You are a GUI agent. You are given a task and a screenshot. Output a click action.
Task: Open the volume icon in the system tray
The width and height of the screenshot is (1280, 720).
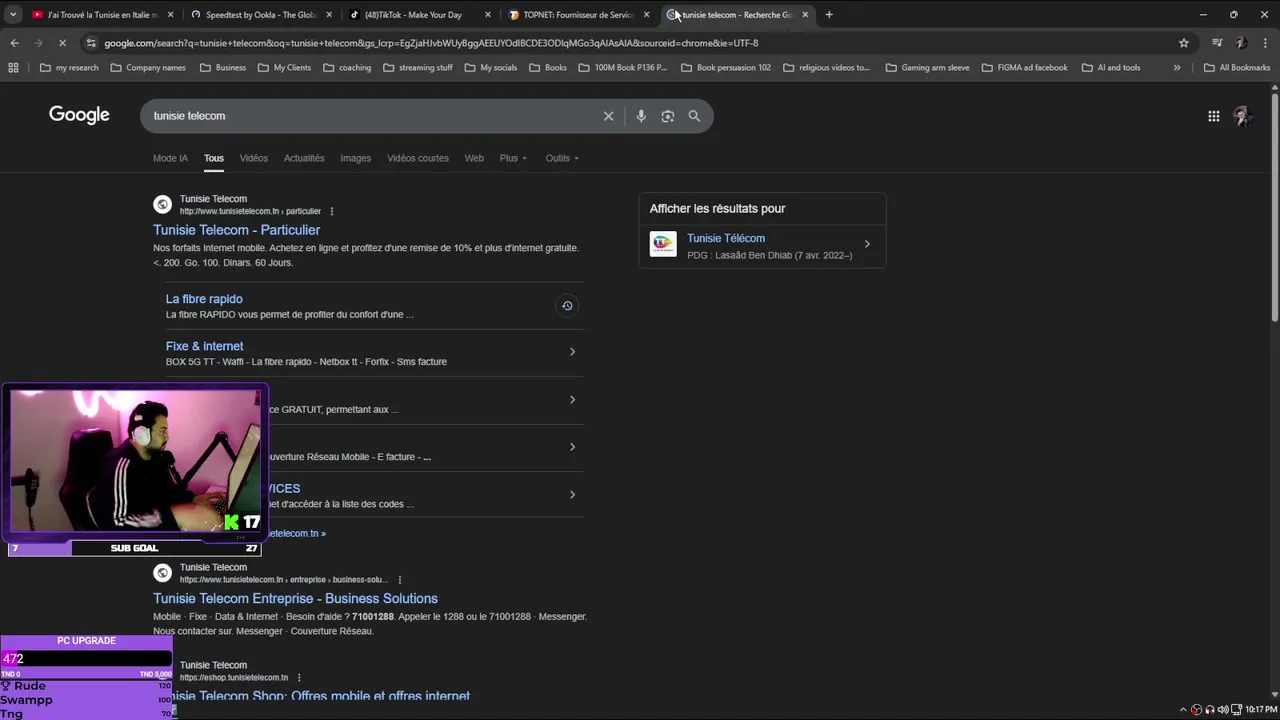(x=1223, y=710)
